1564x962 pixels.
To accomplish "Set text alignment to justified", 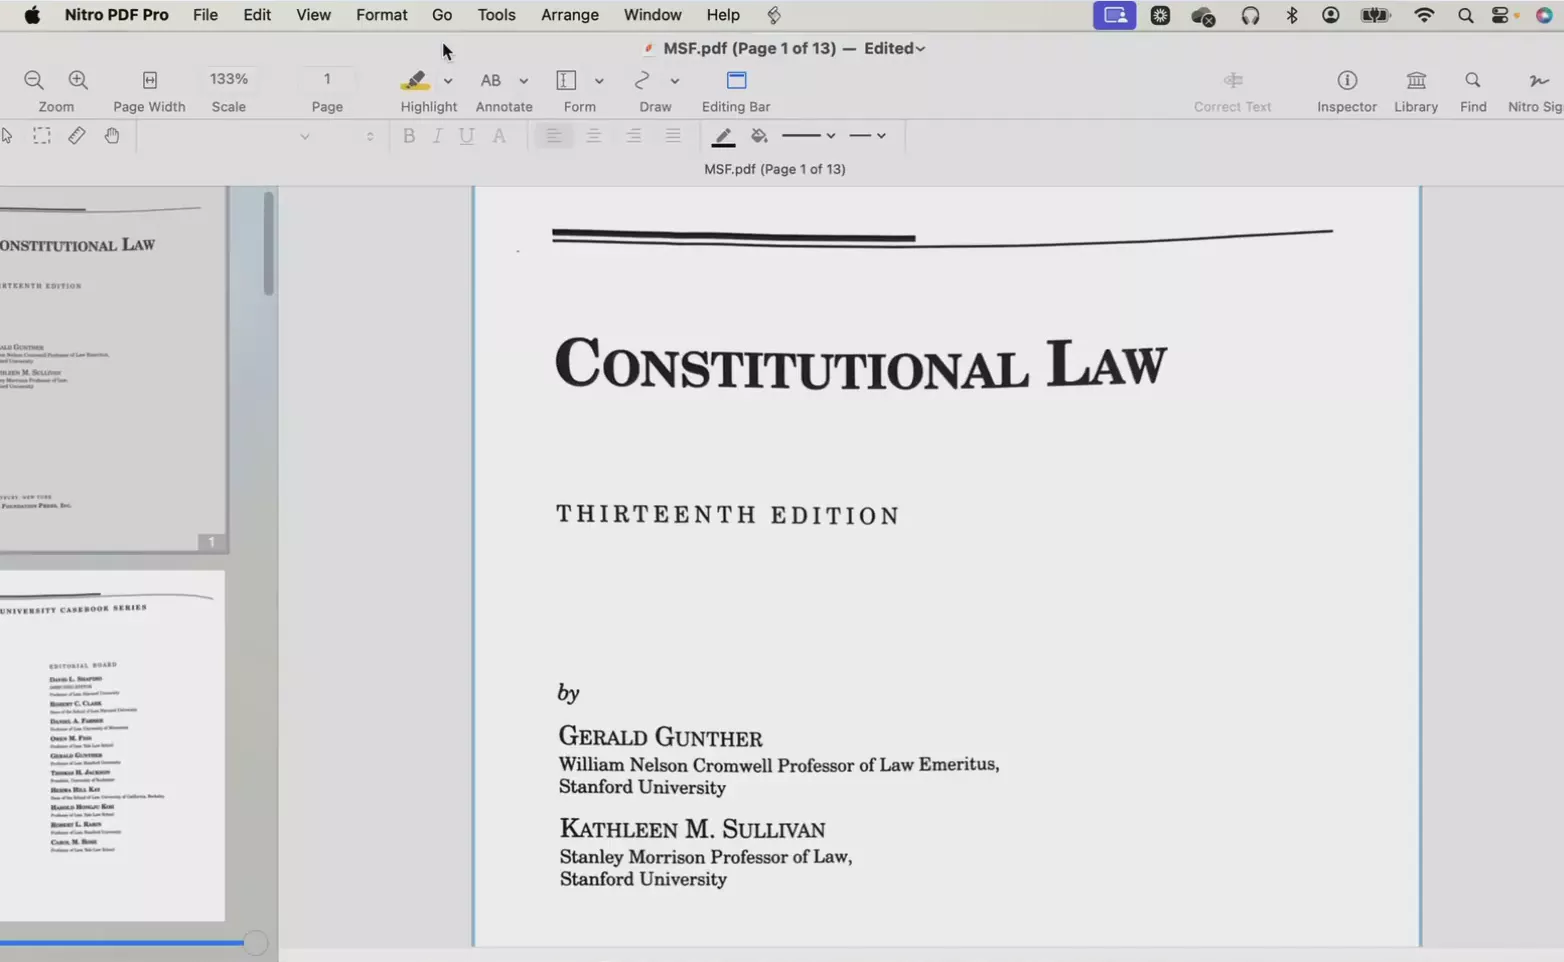I will (674, 136).
